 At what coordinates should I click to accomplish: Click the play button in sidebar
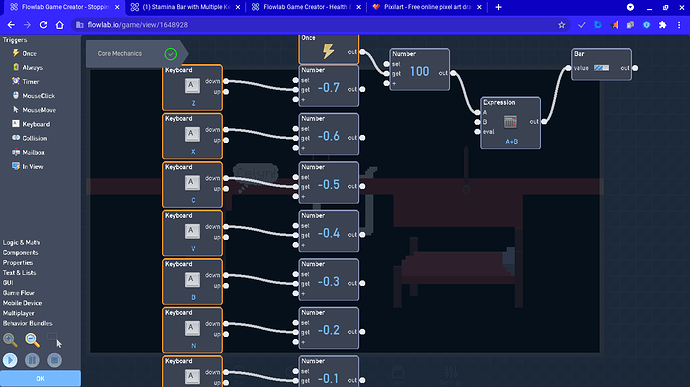click(x=10, y=360)
